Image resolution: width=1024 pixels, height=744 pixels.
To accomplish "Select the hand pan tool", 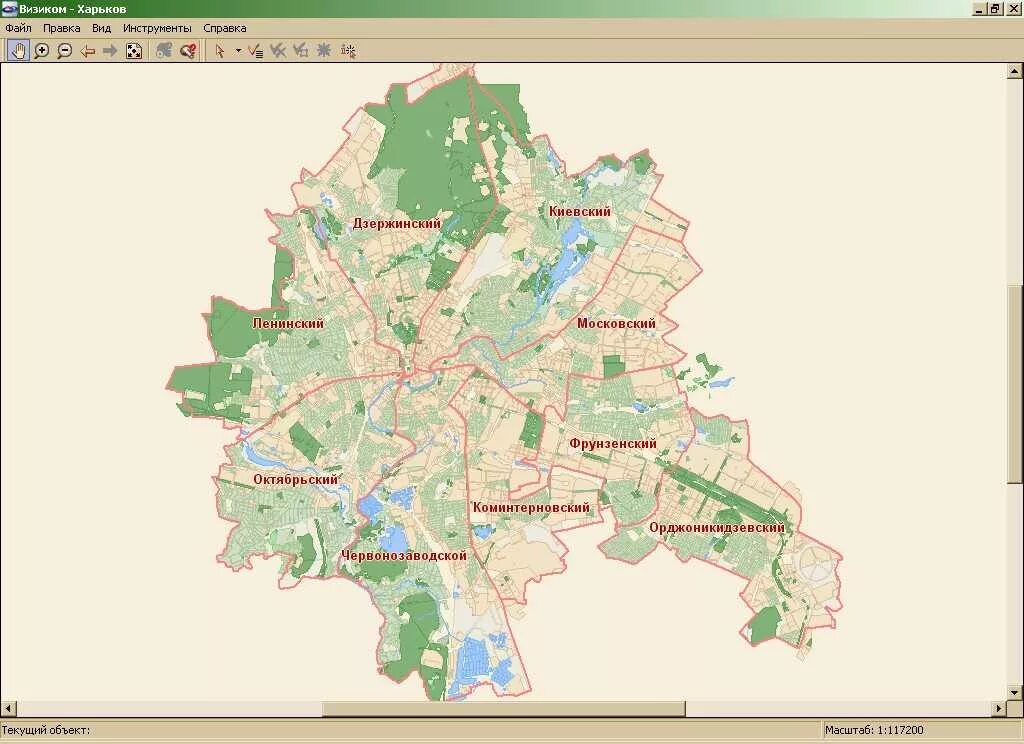I will tap(18, 50).
